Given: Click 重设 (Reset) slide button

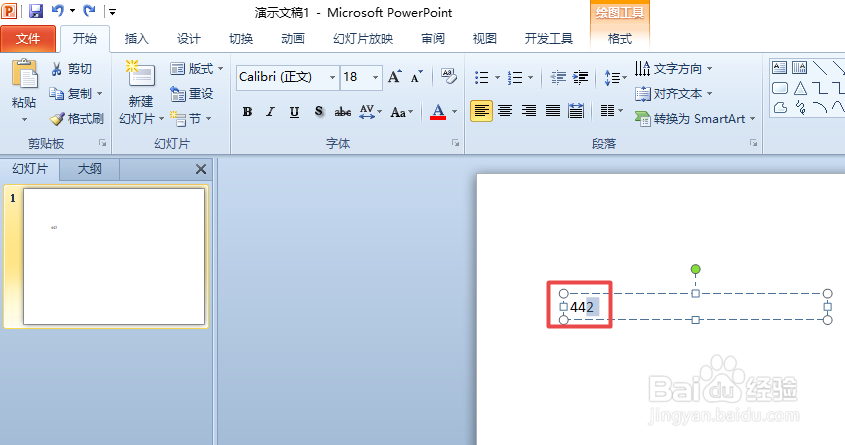Looking at the screenshot, I should [x=192, y=94].
